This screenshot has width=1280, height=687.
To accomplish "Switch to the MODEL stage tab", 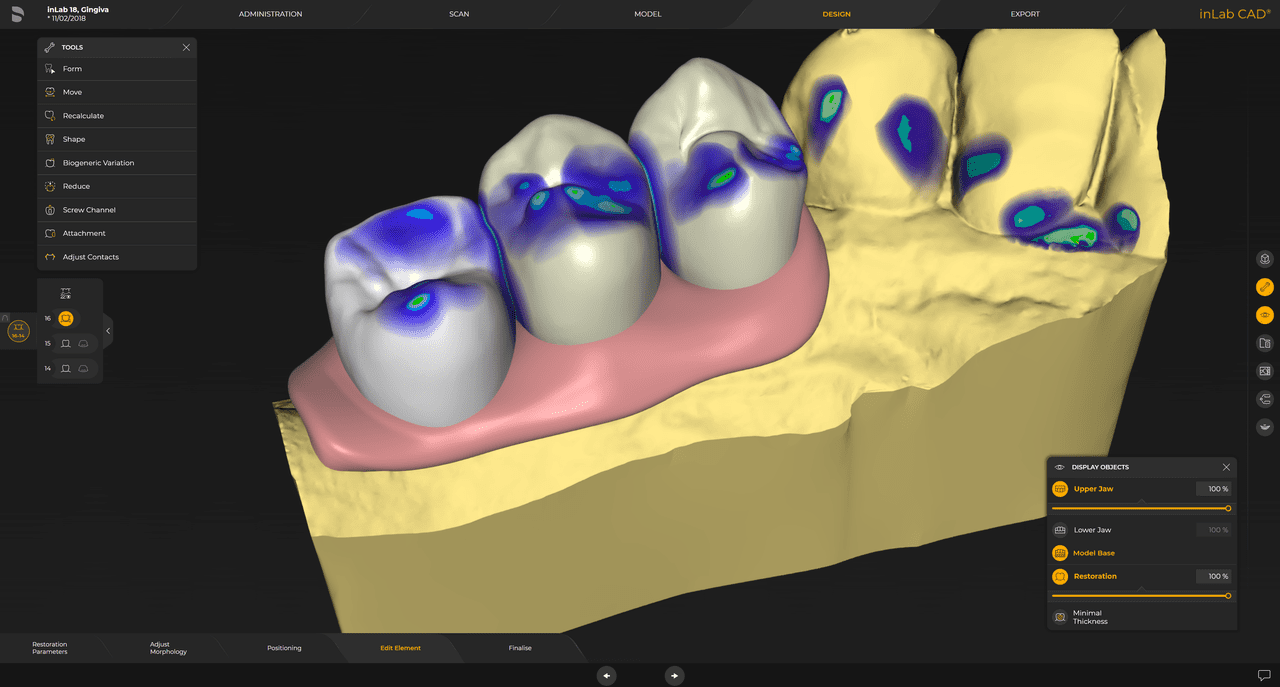I will click(x=647, y=14).
